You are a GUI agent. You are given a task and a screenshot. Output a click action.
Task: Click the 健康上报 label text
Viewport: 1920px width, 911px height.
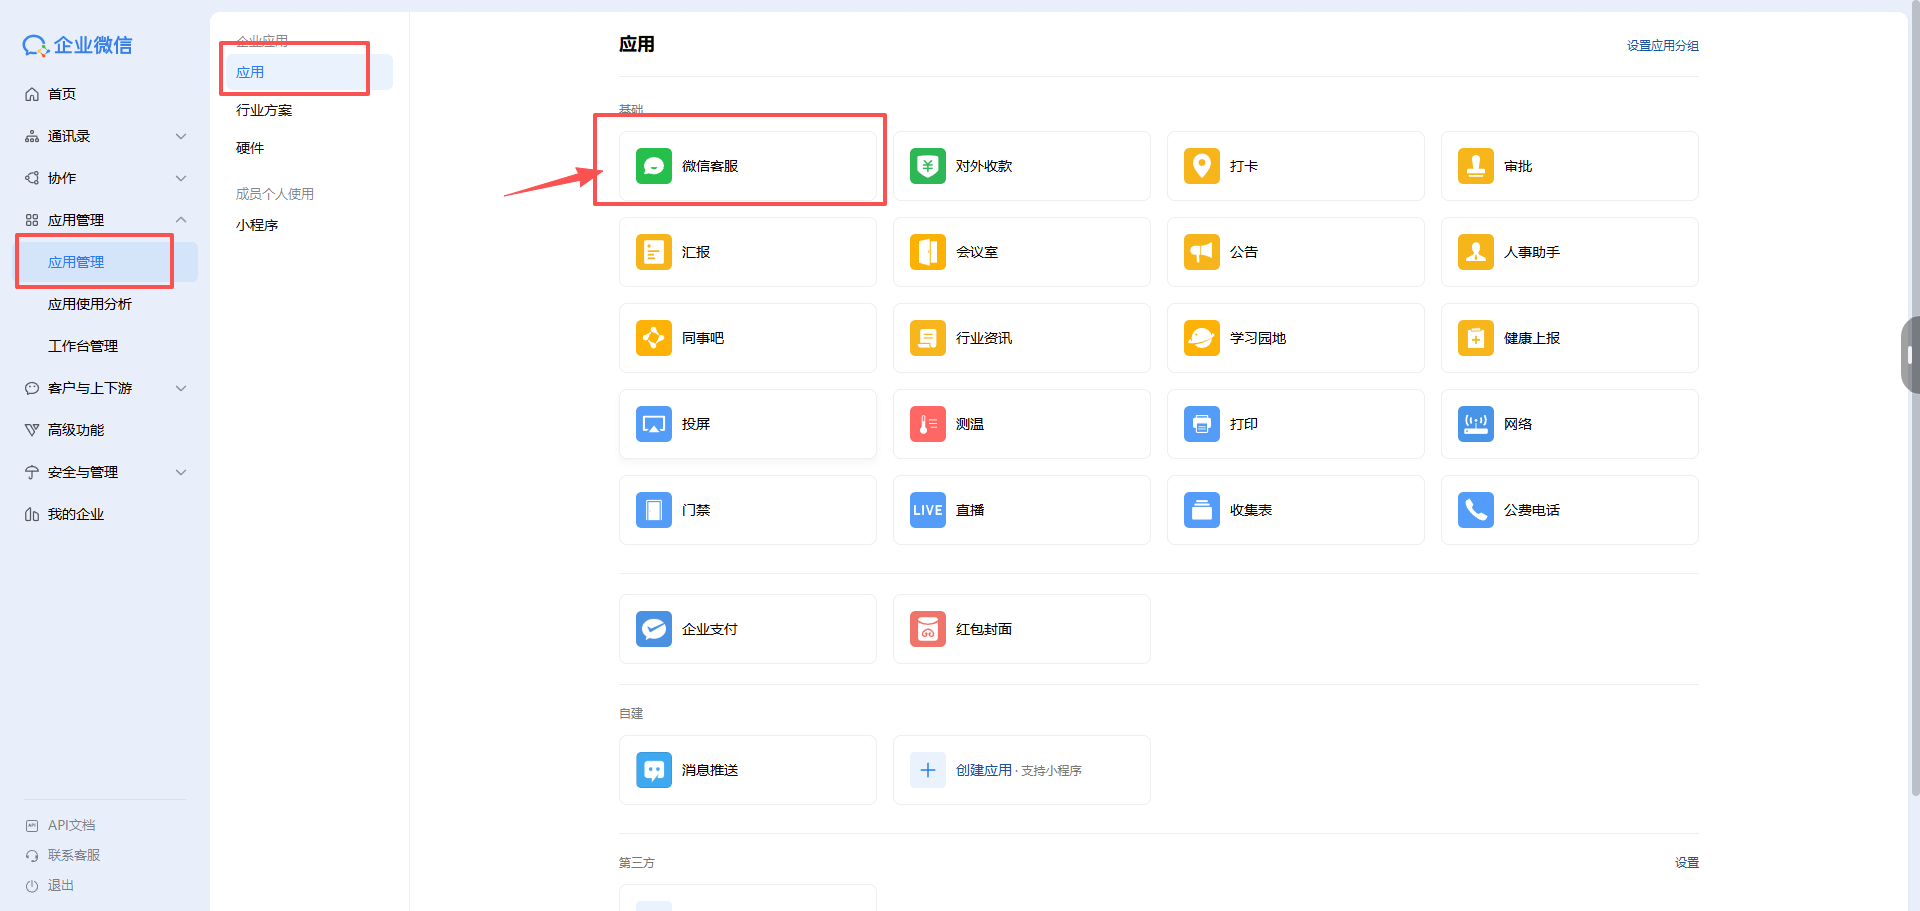tap(1532, 338)
